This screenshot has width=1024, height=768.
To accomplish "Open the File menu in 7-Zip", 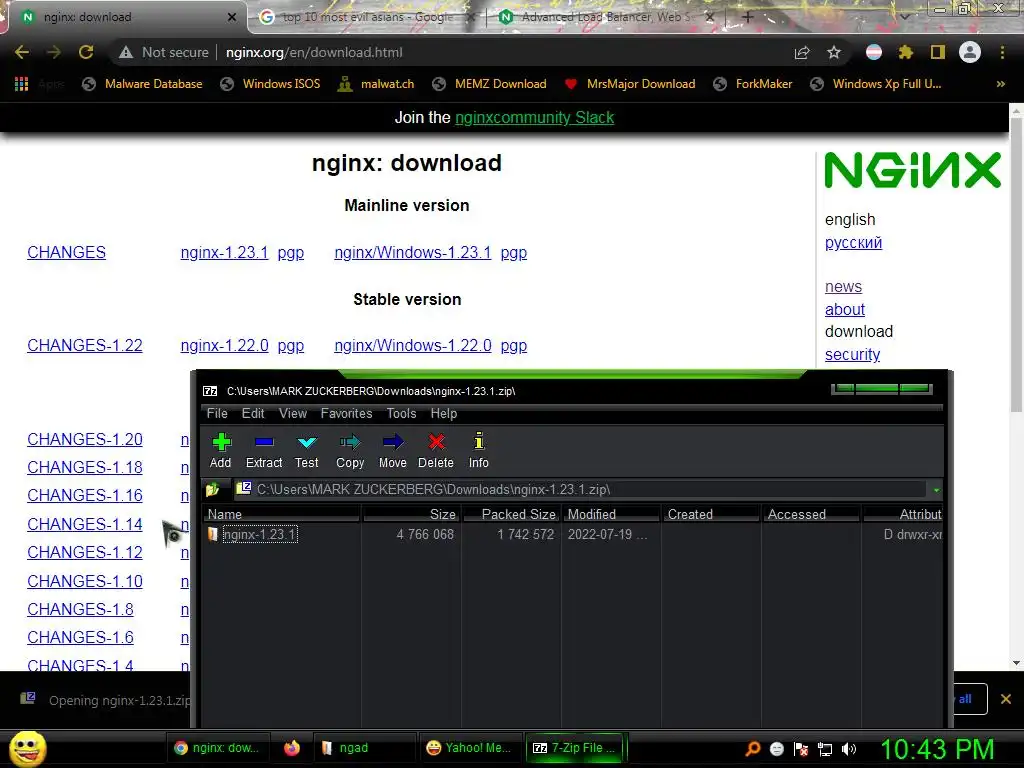I will point(217,413).
